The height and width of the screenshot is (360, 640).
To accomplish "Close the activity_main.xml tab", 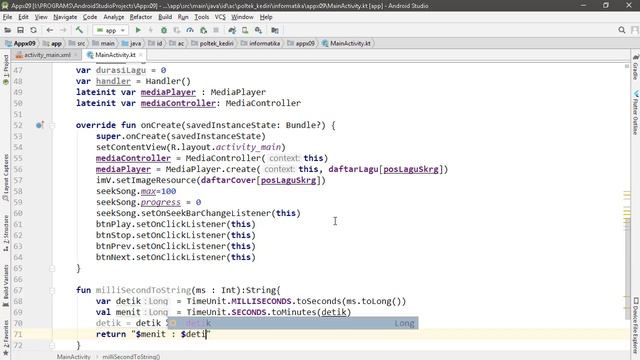I will coord(76,55).
